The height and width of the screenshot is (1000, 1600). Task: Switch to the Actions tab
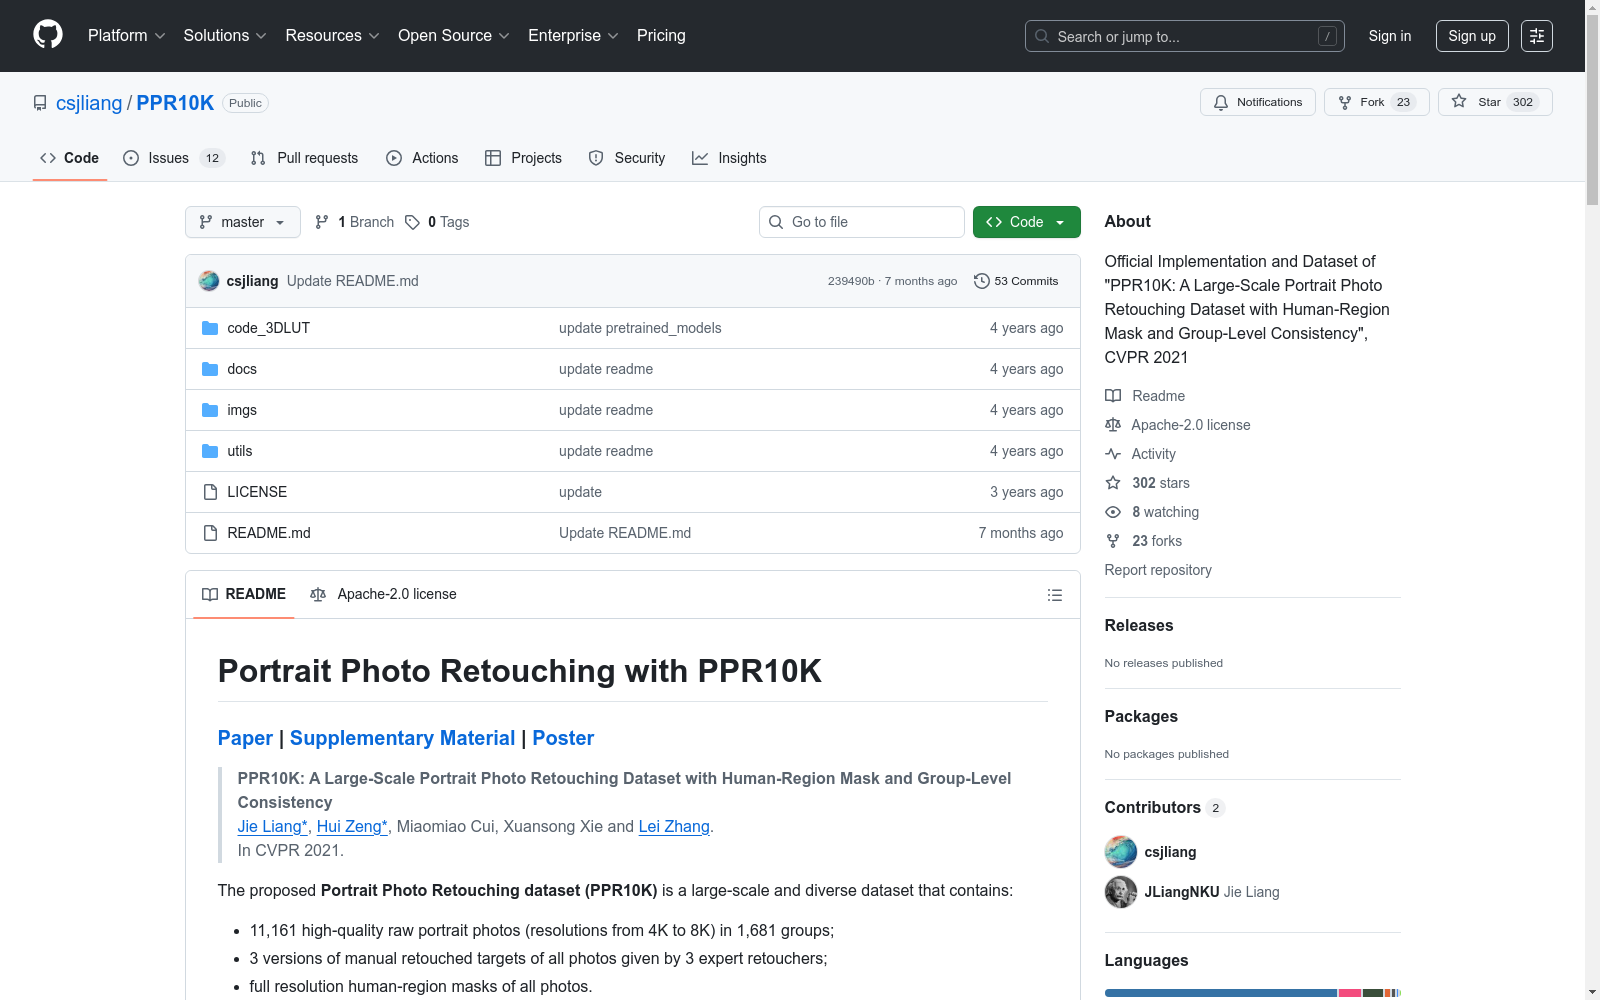(x=422, y=158)
